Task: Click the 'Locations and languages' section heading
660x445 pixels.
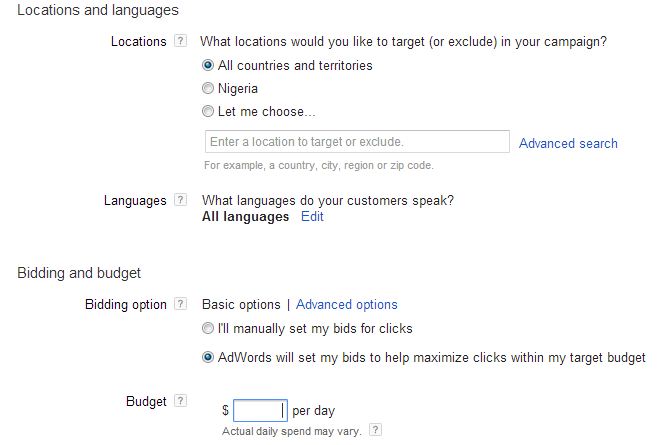Action: pos(98,11)
